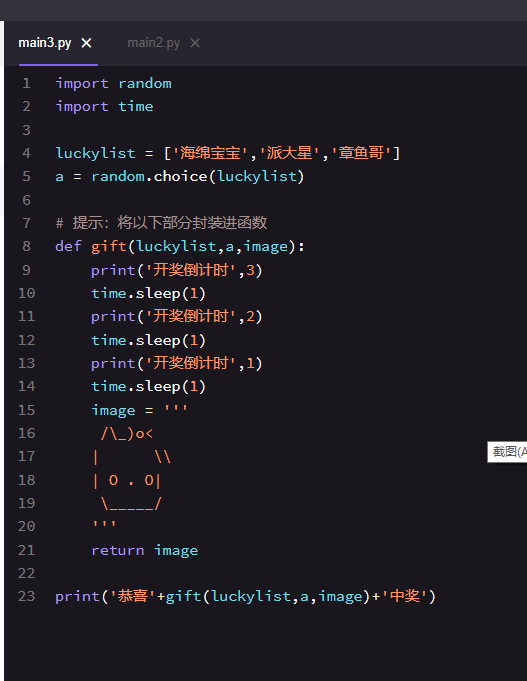Click the luckylist assignment on line 4
527x681 pixels.
(228, 153)
